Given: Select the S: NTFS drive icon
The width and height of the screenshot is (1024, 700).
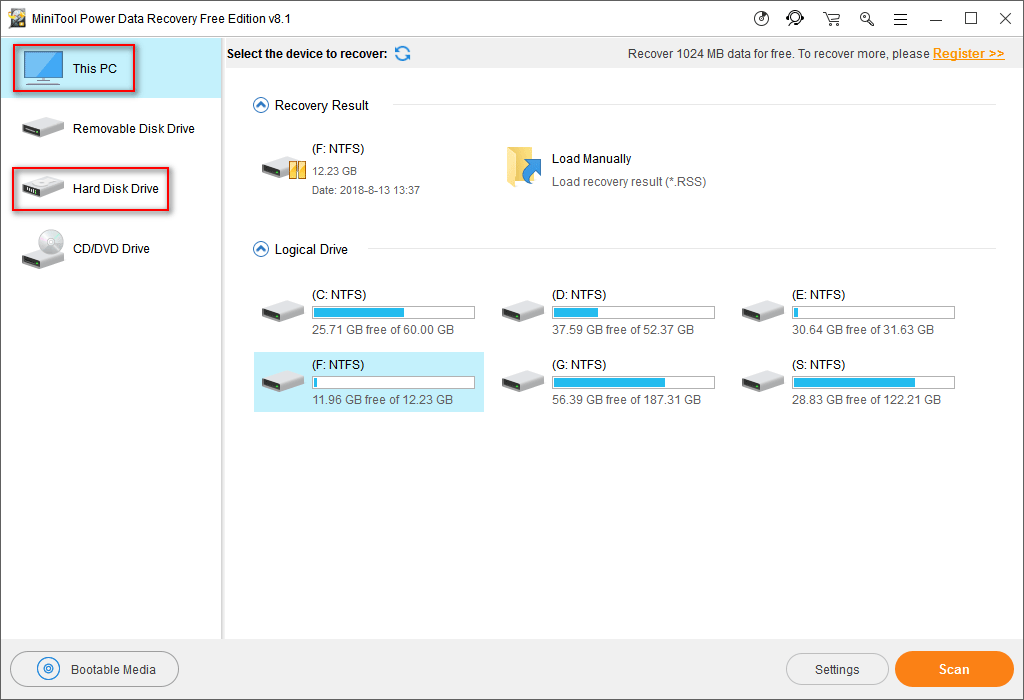Looking at the screenshot, I should point(763,381).
